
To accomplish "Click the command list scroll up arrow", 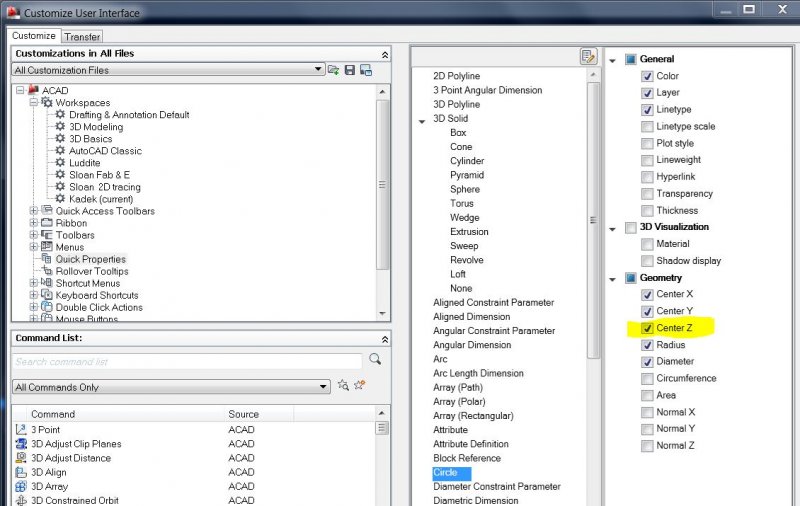I will pos(382,412).
